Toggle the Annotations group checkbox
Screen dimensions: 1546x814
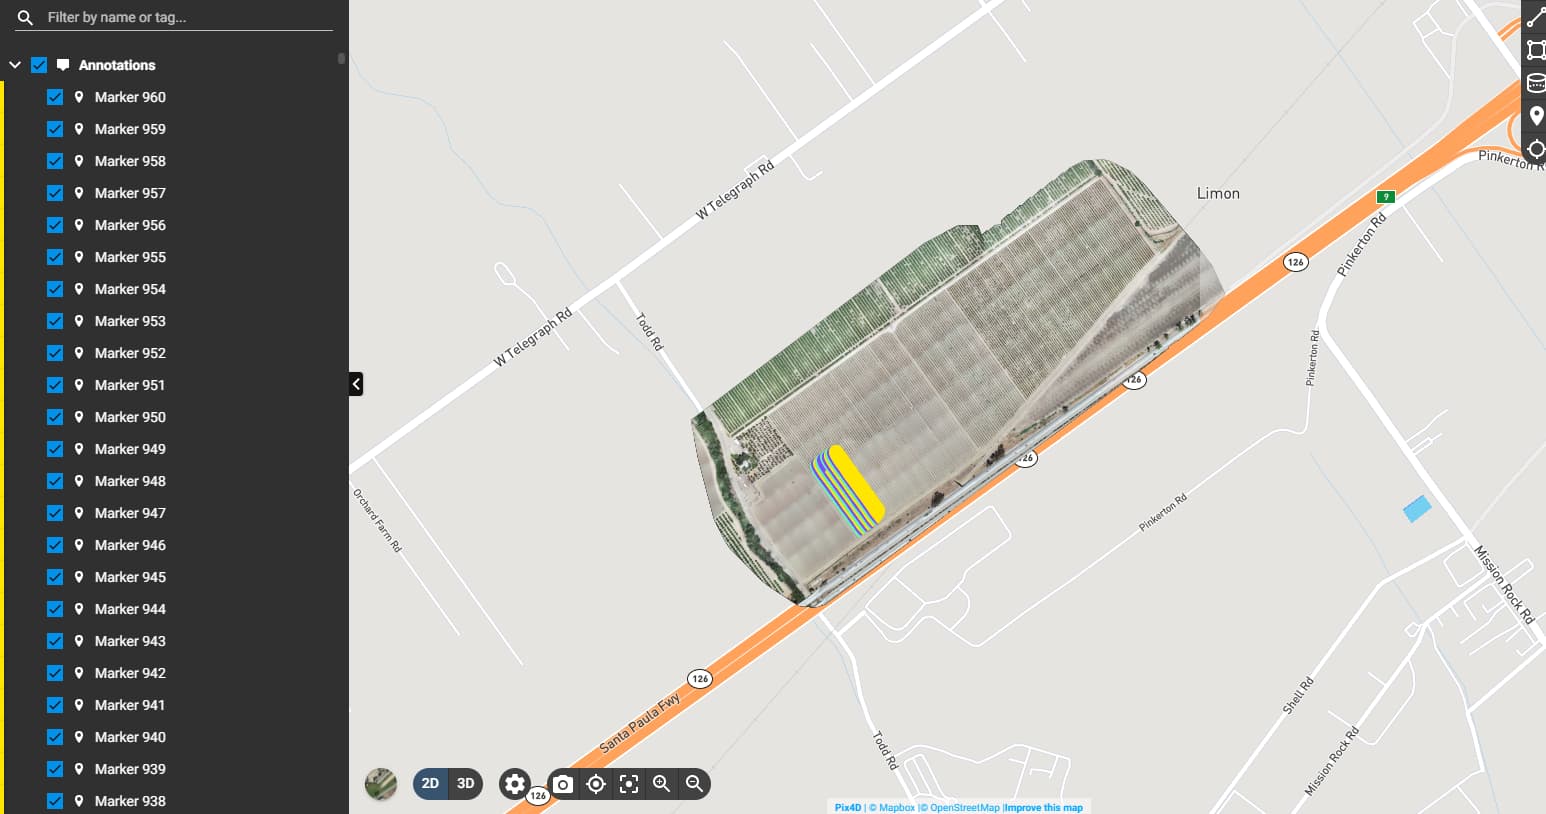39,65
